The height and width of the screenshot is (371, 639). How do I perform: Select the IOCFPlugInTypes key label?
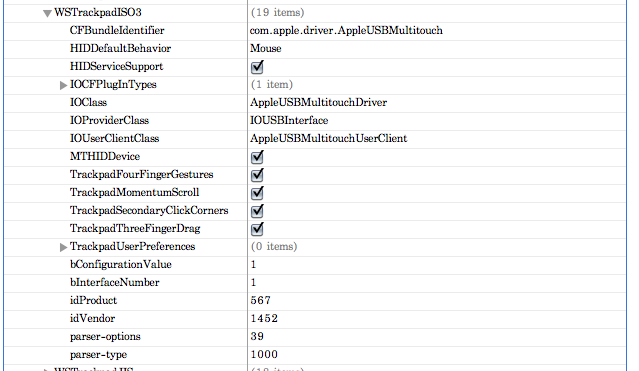pyautogui.click(x=113, y=84)
